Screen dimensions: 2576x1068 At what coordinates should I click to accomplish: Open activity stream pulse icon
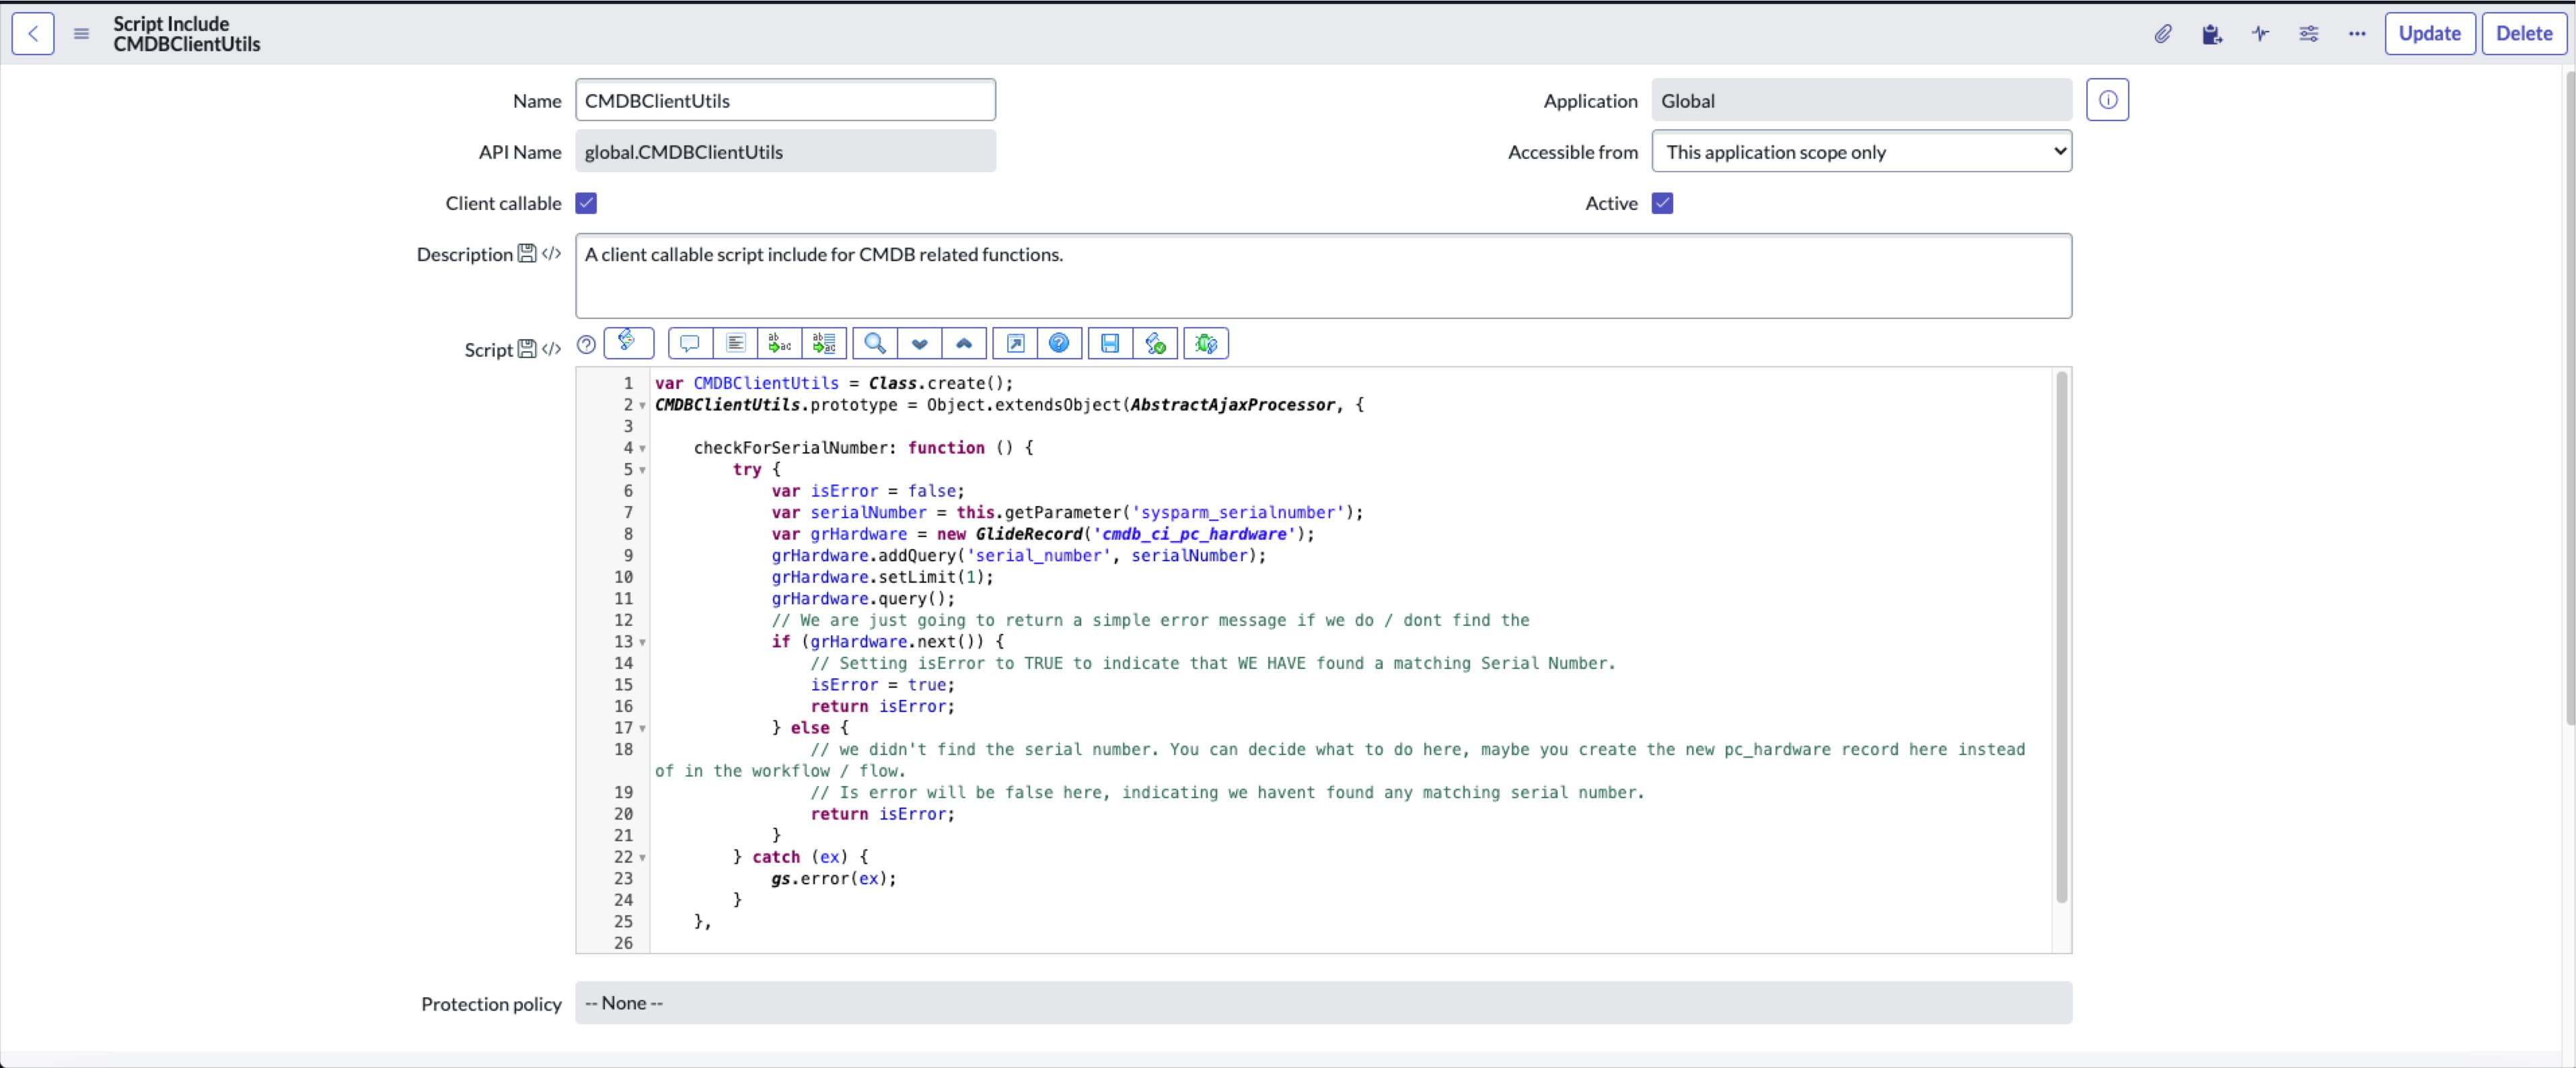coord(2260,34)
